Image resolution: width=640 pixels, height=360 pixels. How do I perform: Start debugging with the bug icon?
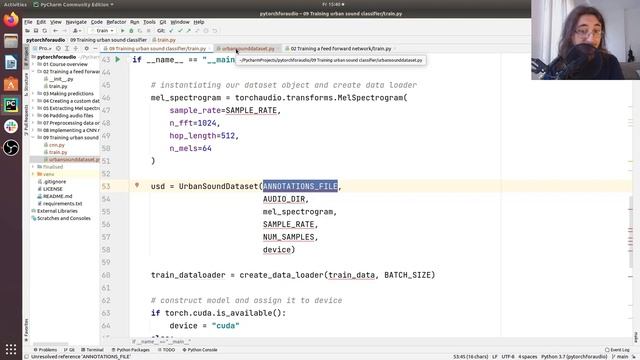tap(131, 31)
